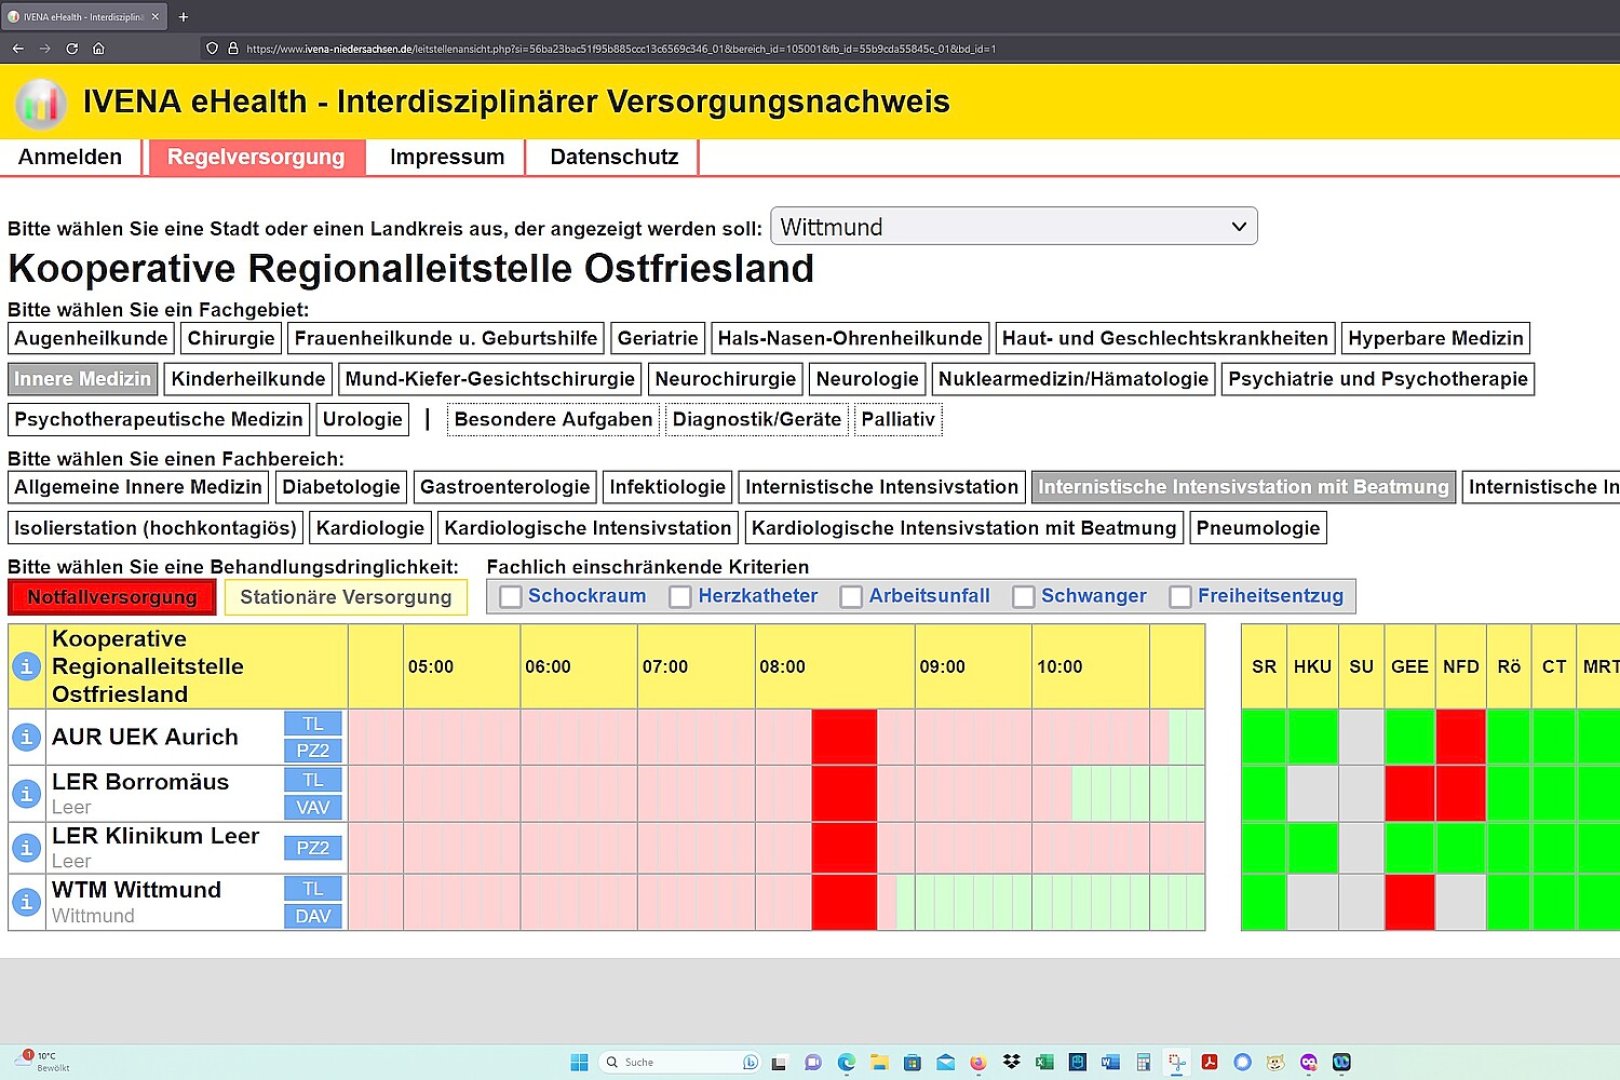Choose Fachgebiet Chirurgie
The height and width of the screenshot is (1080, 1620).
tap(231, 338)
